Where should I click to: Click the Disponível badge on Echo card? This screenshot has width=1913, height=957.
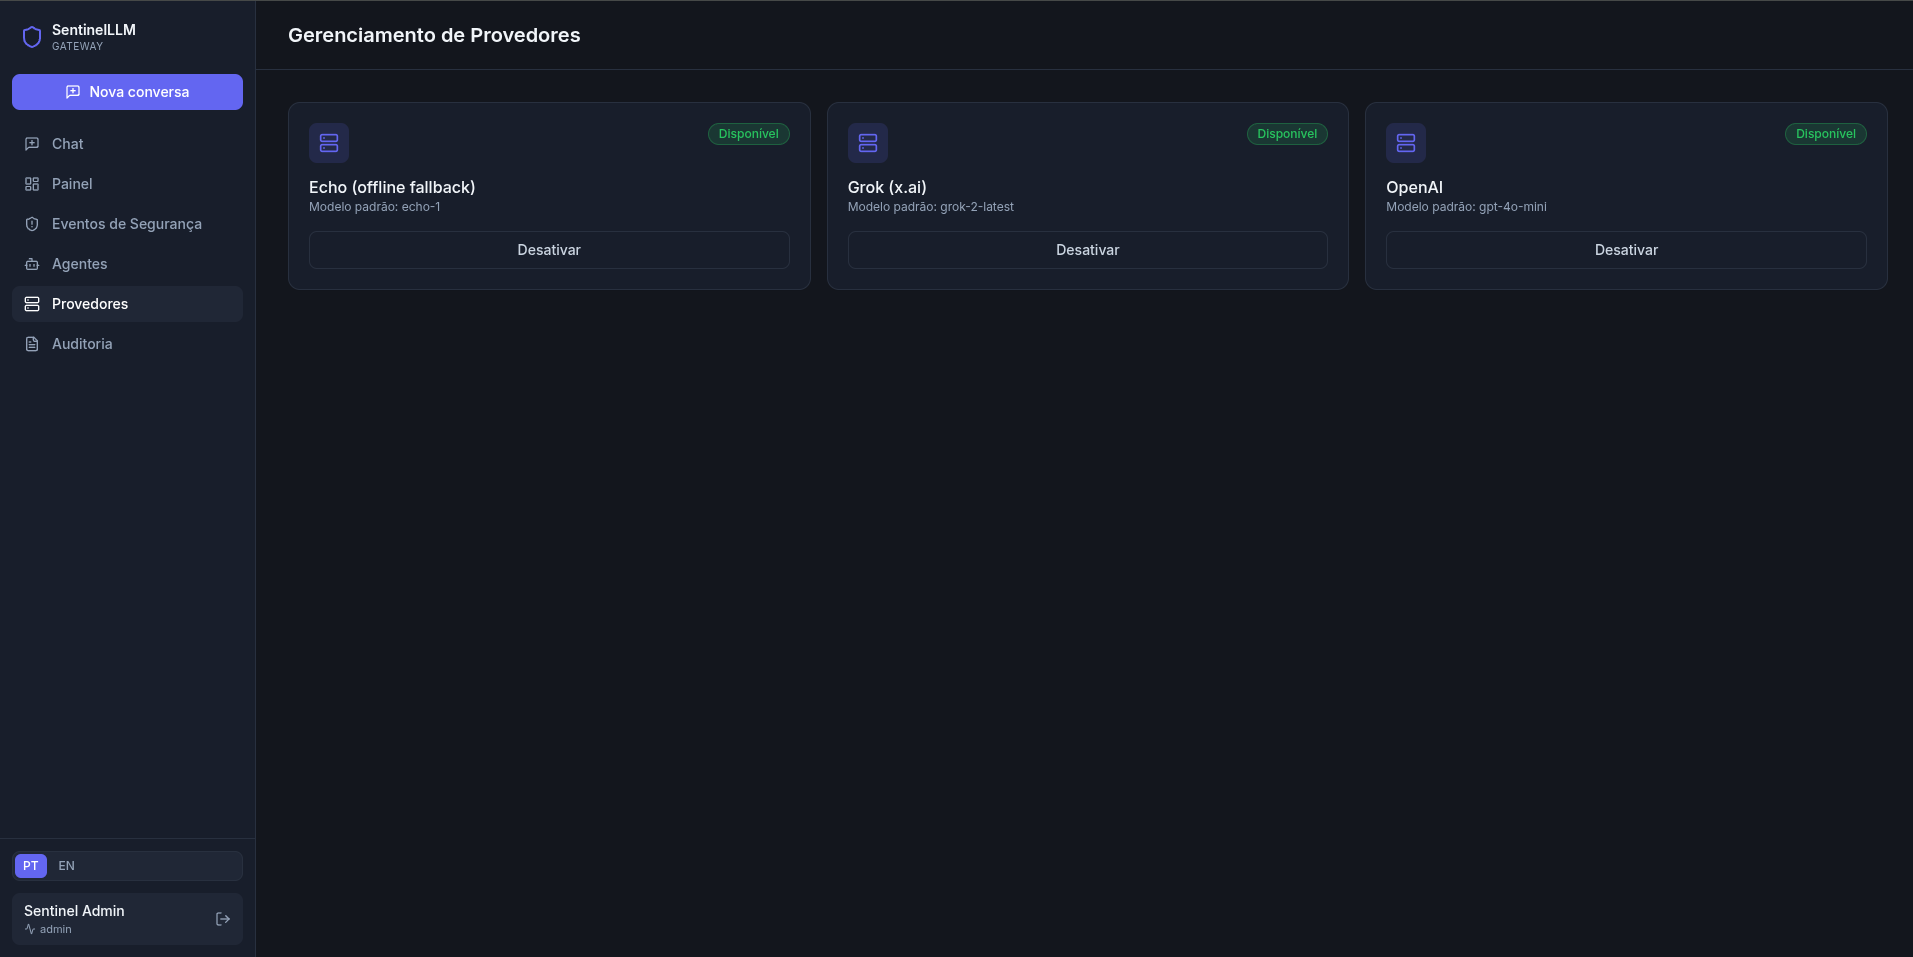[749, 134]
